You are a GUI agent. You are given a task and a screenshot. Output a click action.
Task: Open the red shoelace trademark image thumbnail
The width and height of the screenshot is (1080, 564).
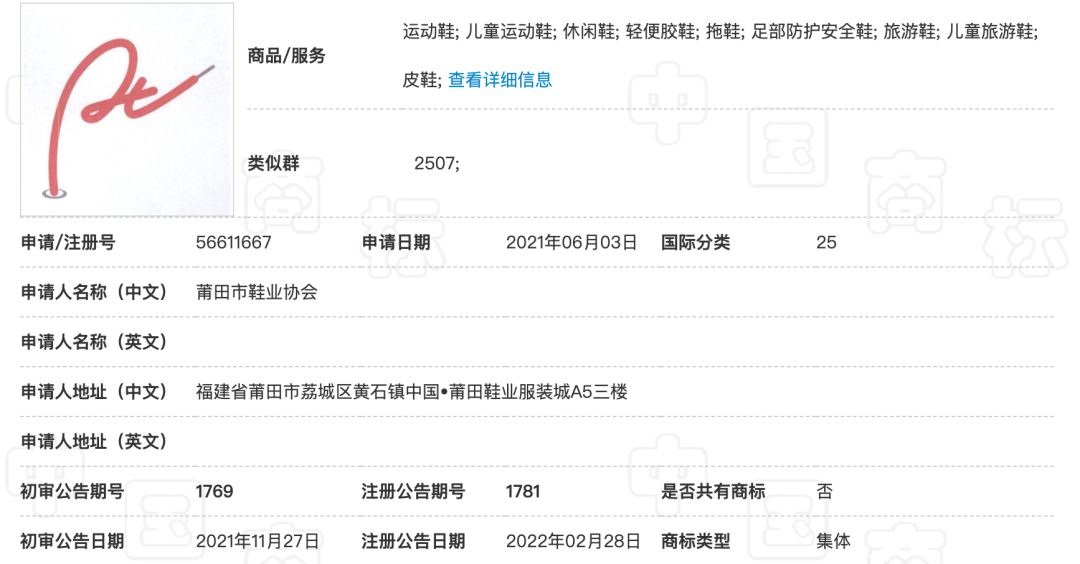[x=127, y=109]
